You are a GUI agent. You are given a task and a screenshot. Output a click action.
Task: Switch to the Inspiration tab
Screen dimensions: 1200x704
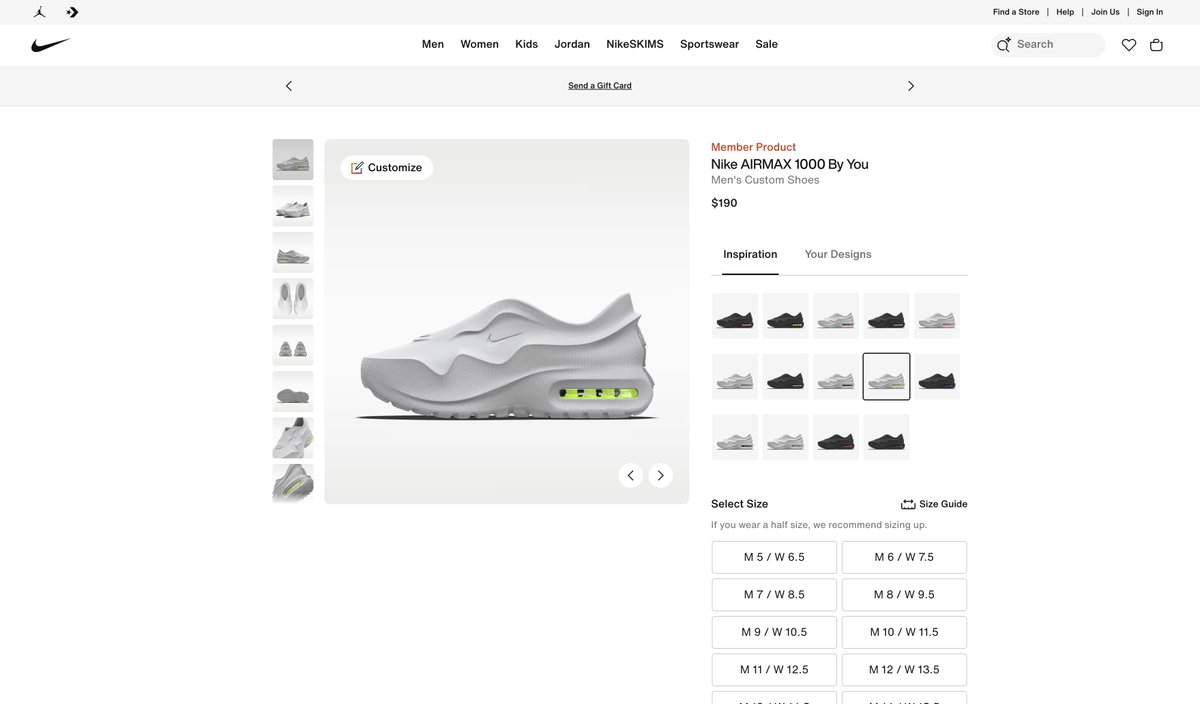[x=750, y=254]
